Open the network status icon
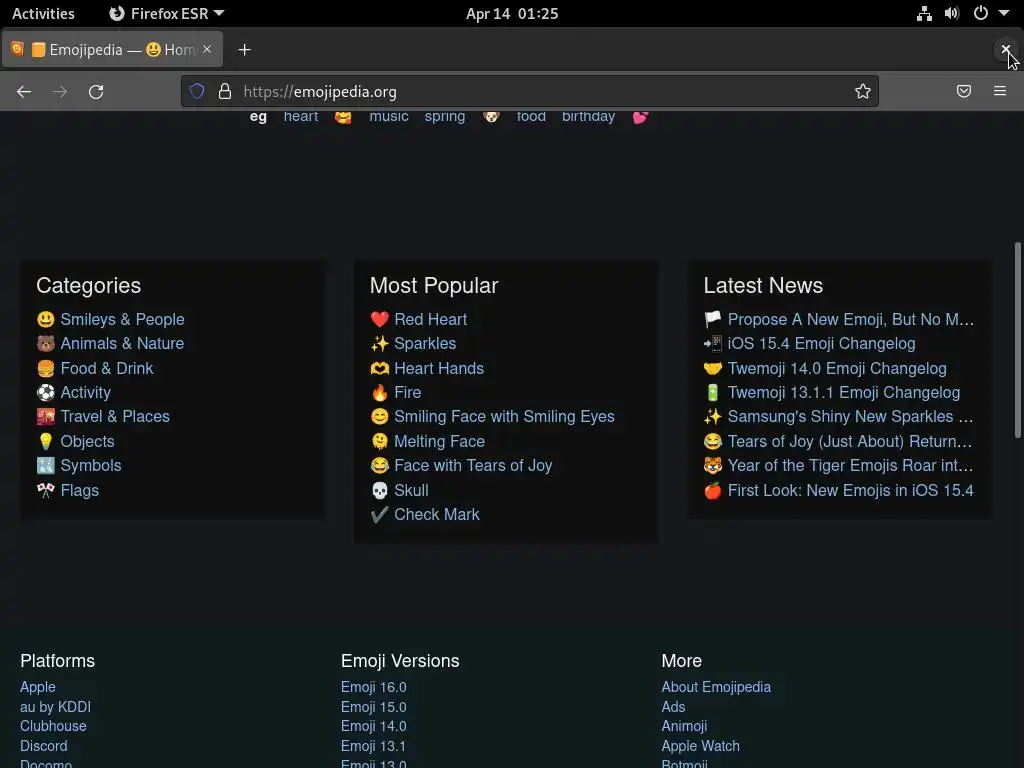 924,13
